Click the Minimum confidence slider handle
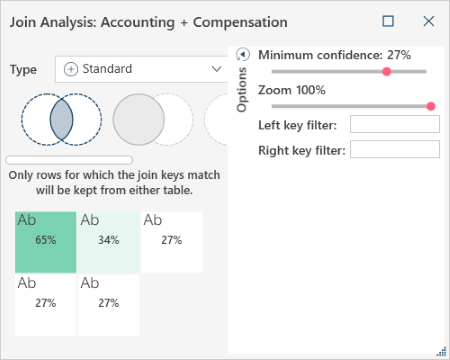 pos(387,71)
